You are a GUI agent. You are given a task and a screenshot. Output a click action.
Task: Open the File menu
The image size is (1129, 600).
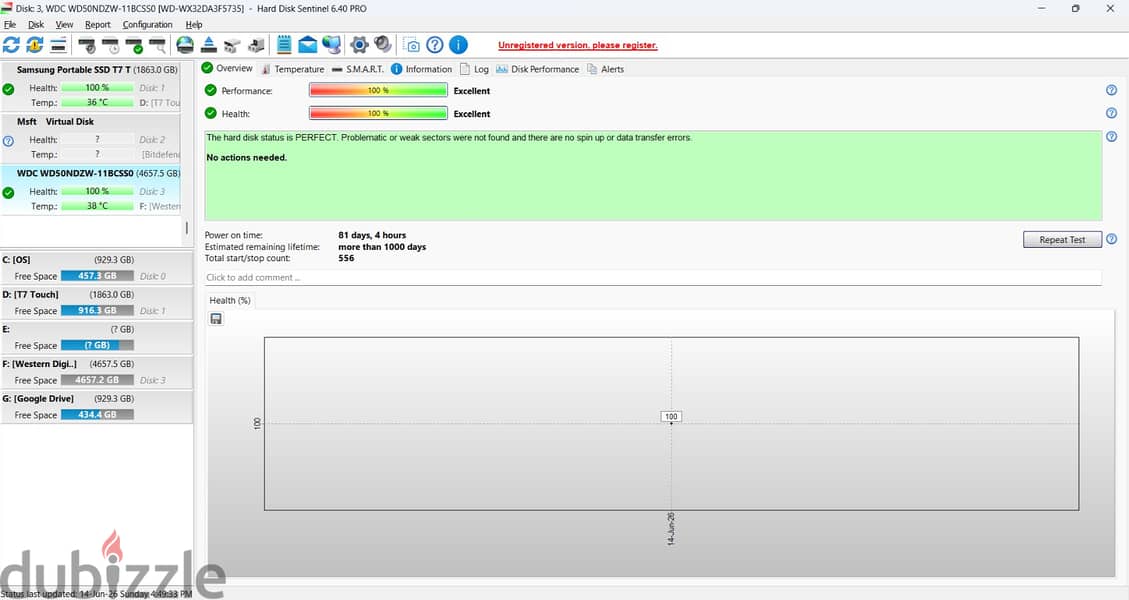pyautogui.click(x=9, y=24)
